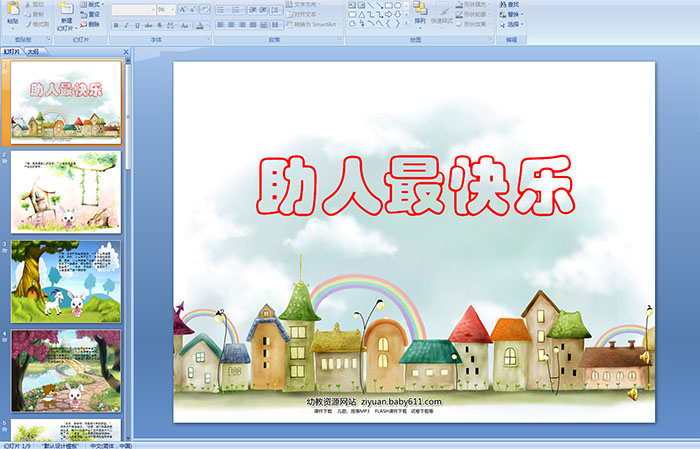Viewport: 700px width, 449px height.
Task: Open the font size dropdown showing 96
Action: (x=167, y=9)
